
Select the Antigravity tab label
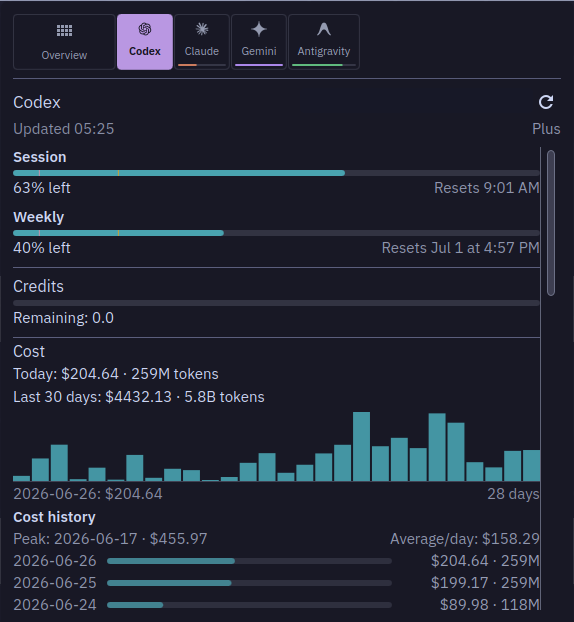(324, 51)
